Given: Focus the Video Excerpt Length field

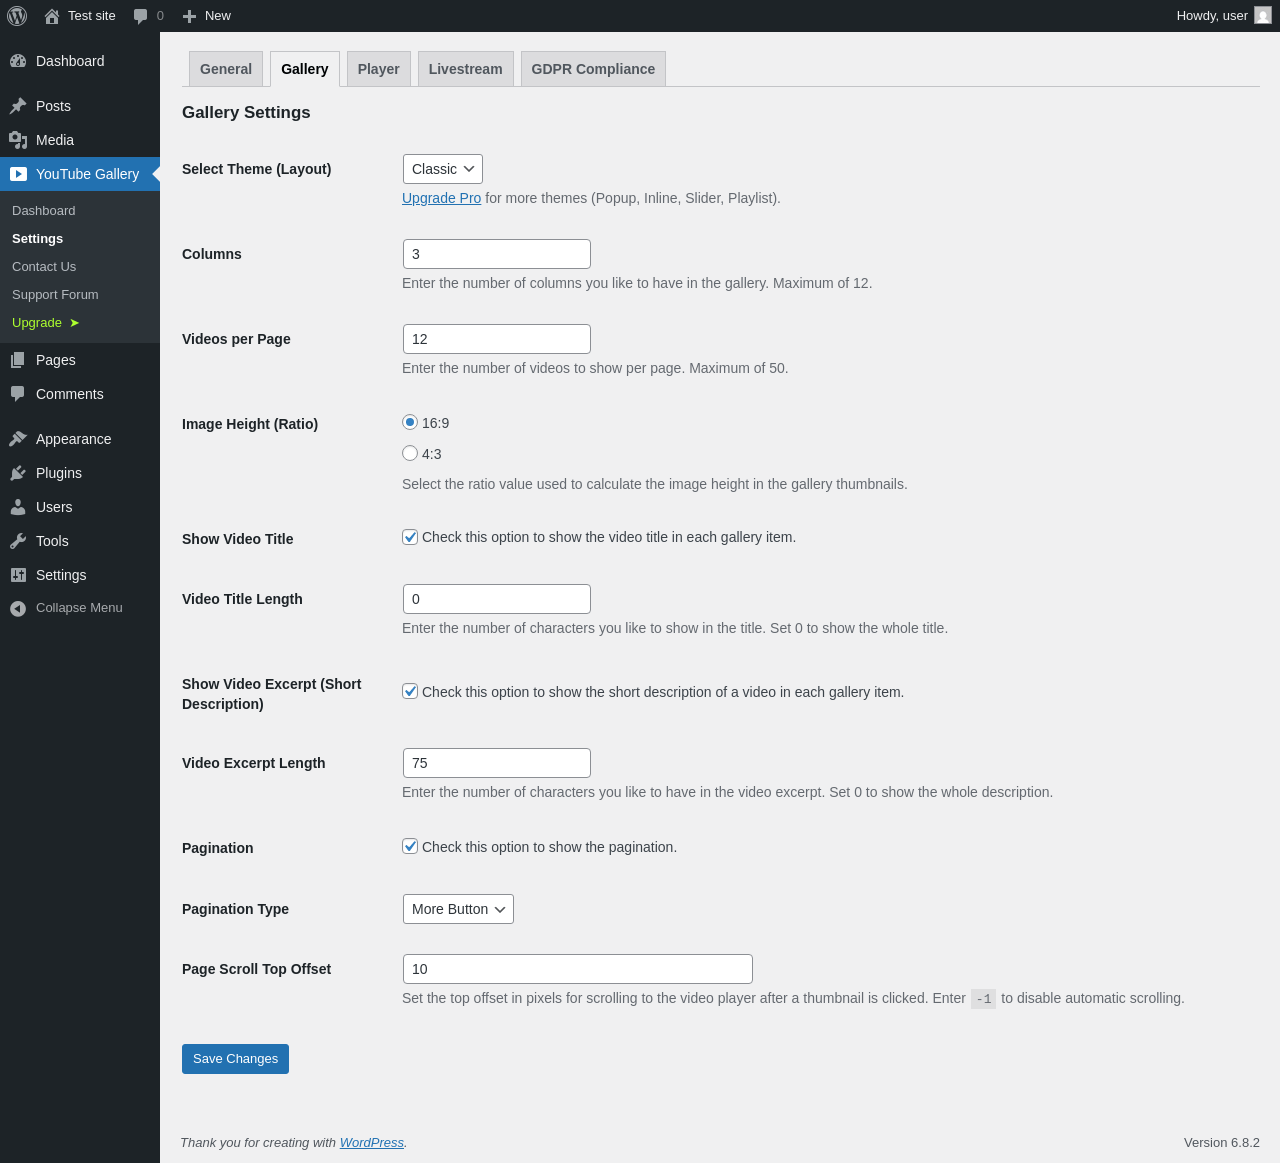Looking at the screenshot, I should coord(497,763).
